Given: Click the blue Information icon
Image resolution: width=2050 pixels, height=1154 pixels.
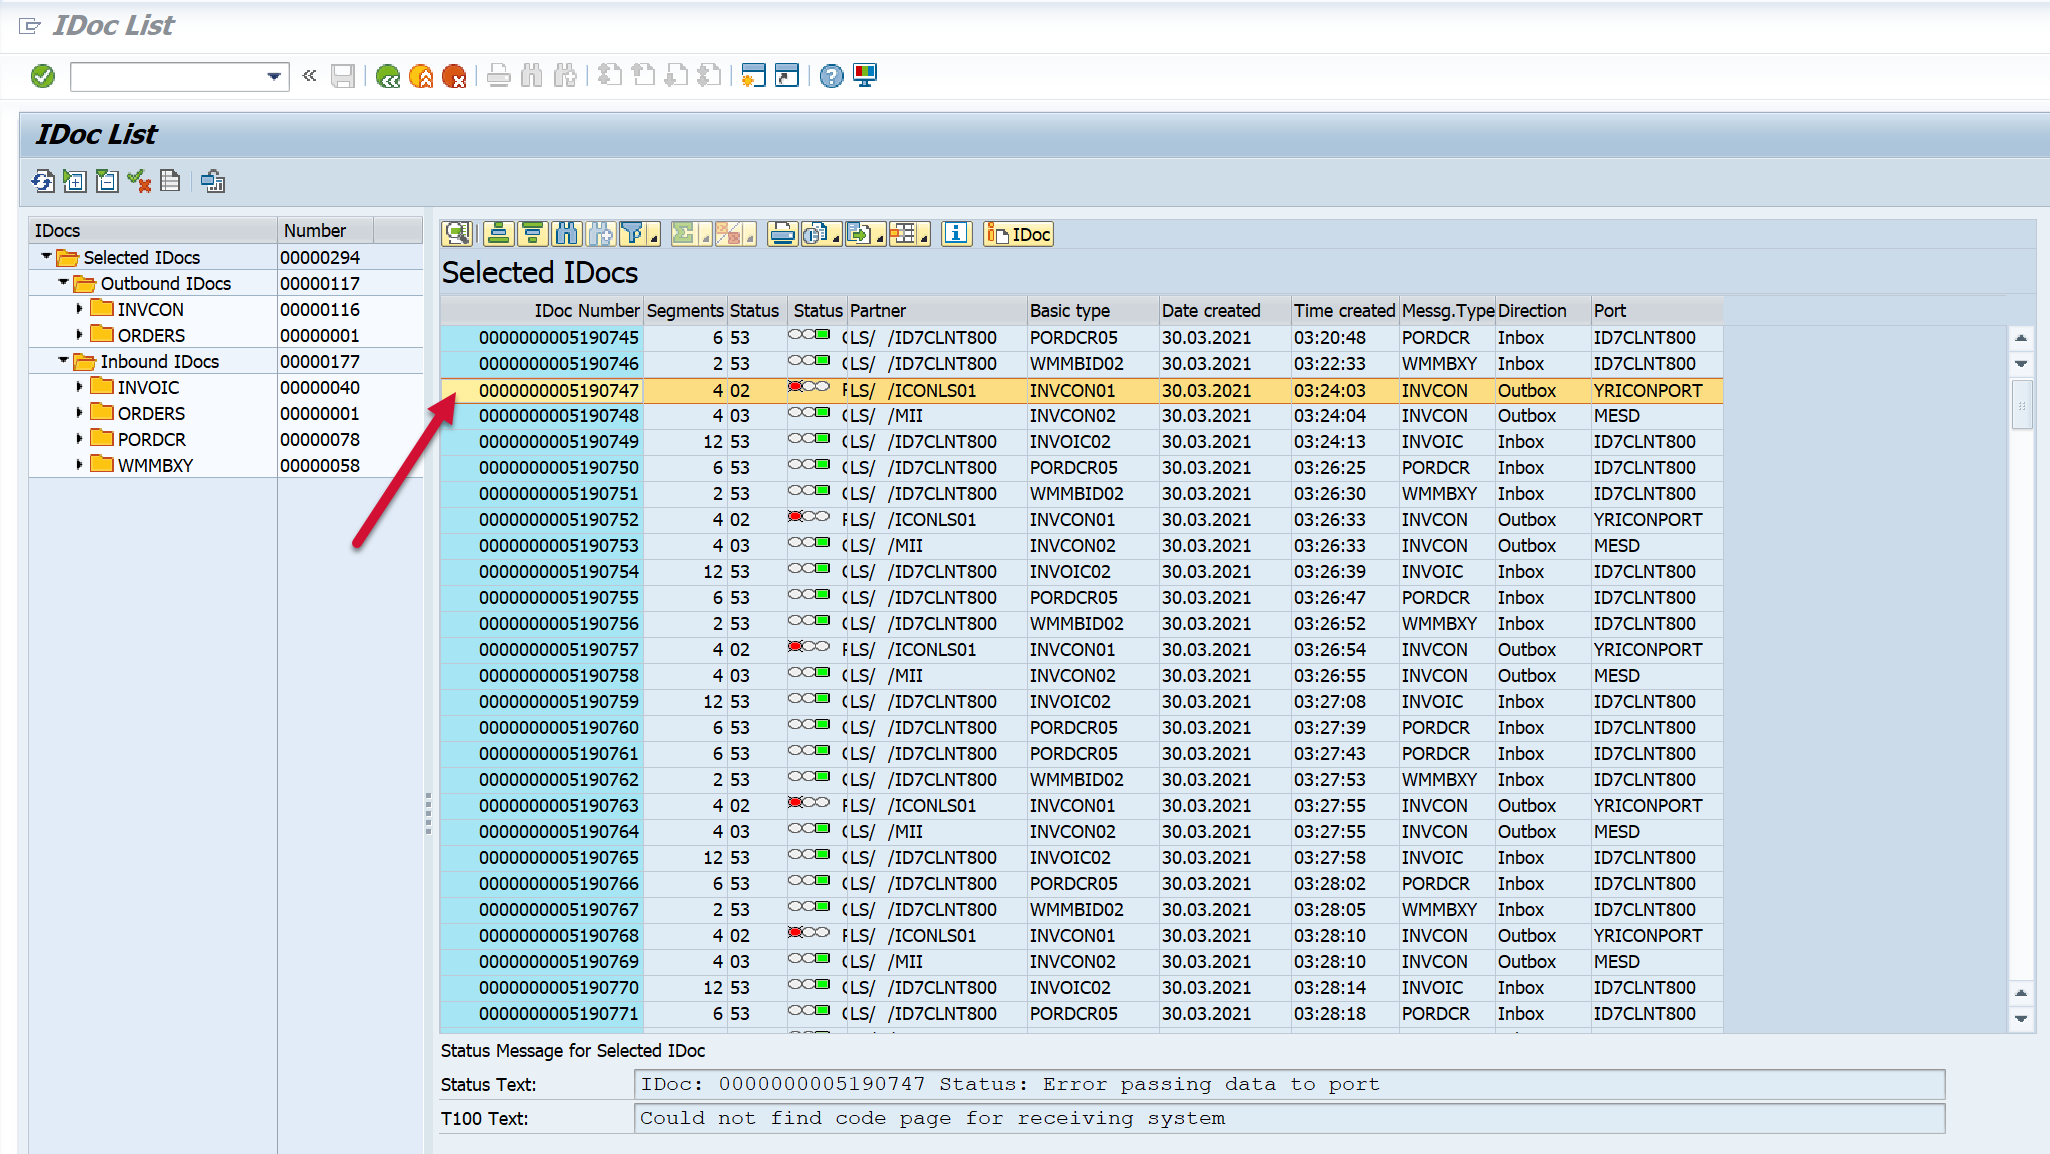Looking at the screenshot, I should (x=956, y=234).
